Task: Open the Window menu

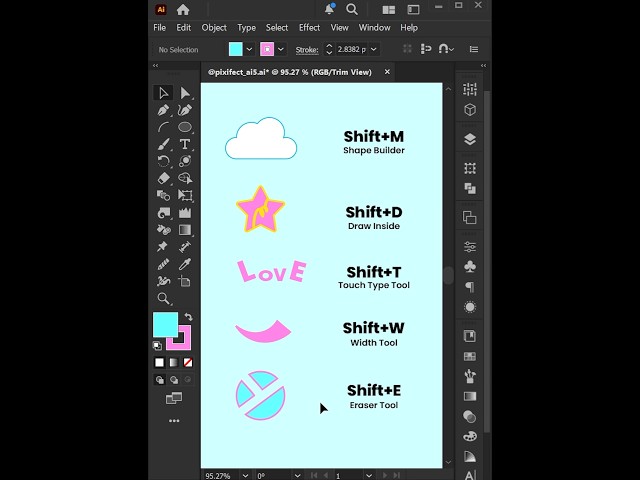Action: pyautogui.click(x=374, y=28)
